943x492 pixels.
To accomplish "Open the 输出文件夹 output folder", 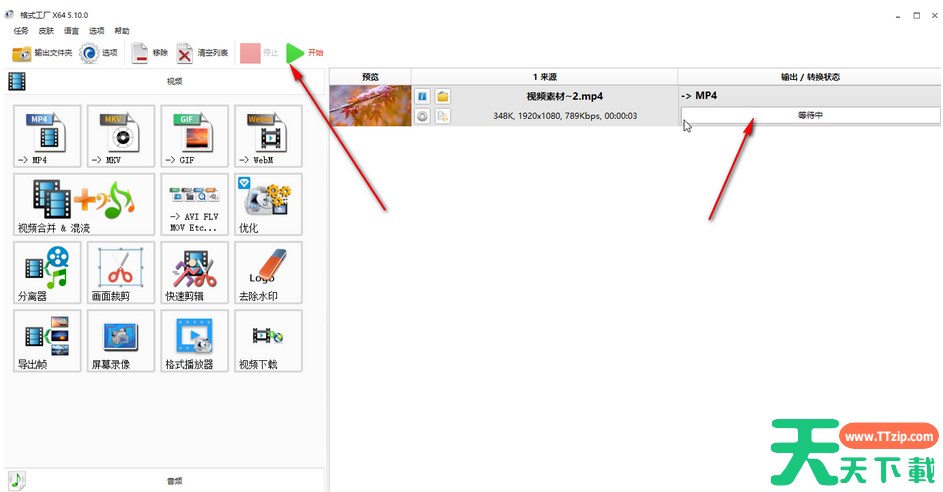I will 41,53.
